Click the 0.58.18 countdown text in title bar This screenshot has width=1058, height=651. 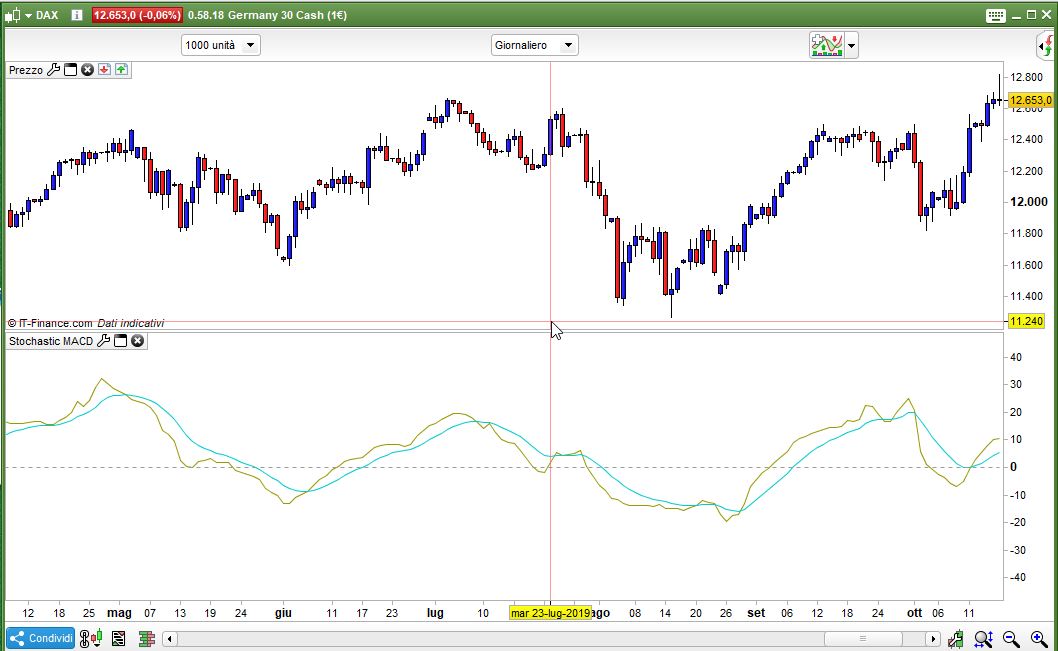click(x=206, y=15)
